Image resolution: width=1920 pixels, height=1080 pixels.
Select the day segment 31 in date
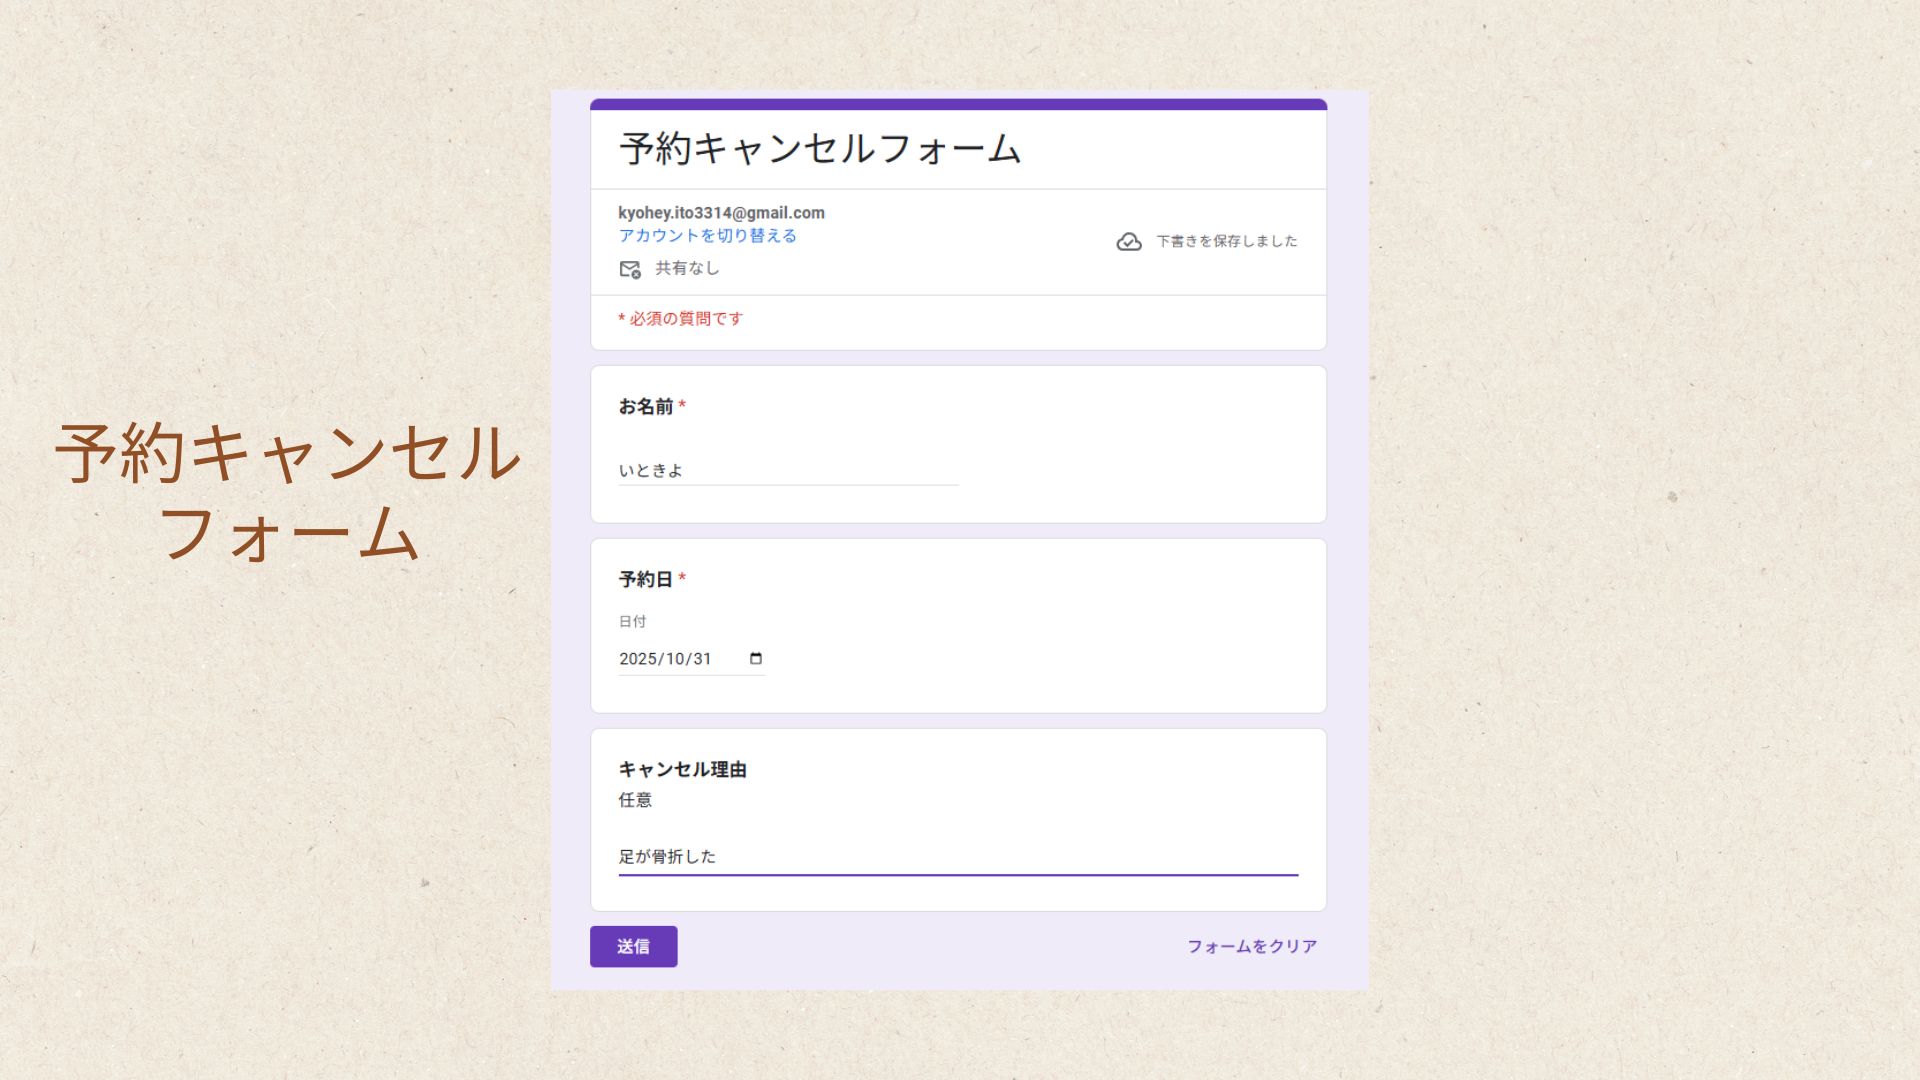click(702, 659)
